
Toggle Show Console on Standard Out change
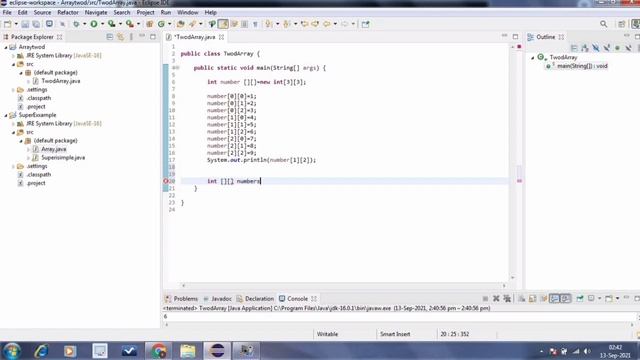click(554, 298)
